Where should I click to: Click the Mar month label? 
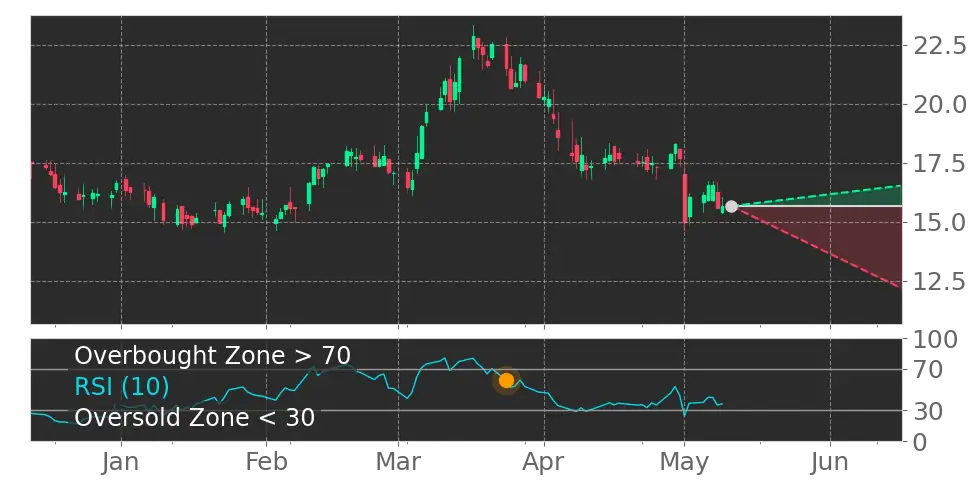tap(399, 462)
